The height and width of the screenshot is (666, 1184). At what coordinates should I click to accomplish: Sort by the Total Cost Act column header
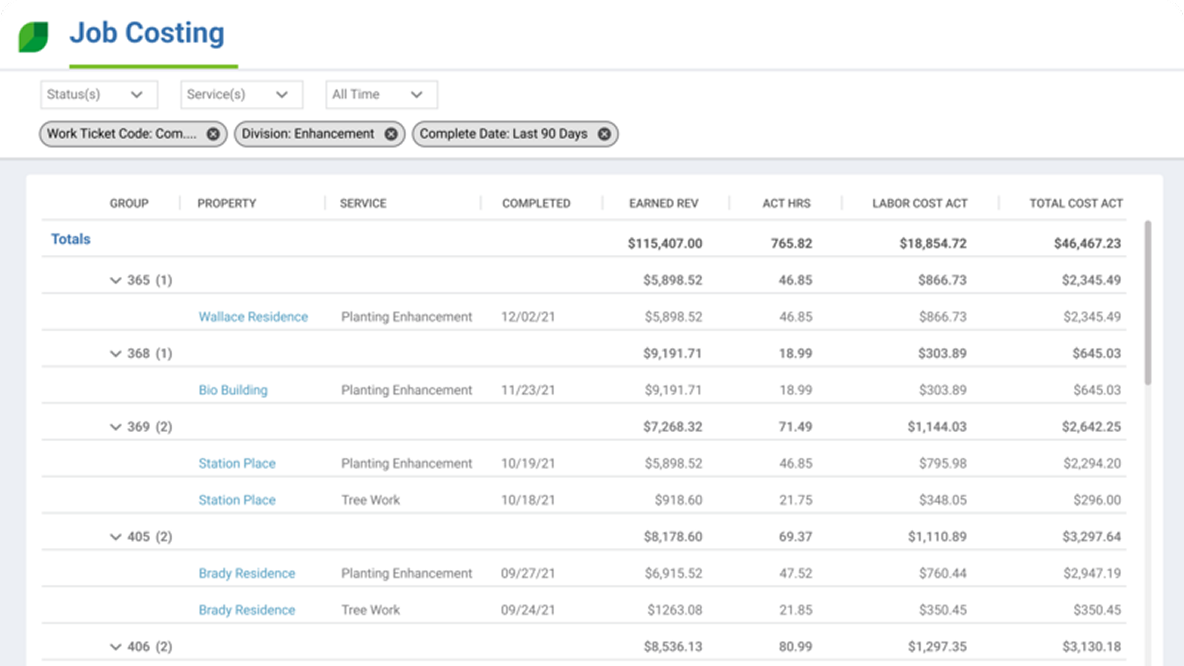coord(1076,203)
